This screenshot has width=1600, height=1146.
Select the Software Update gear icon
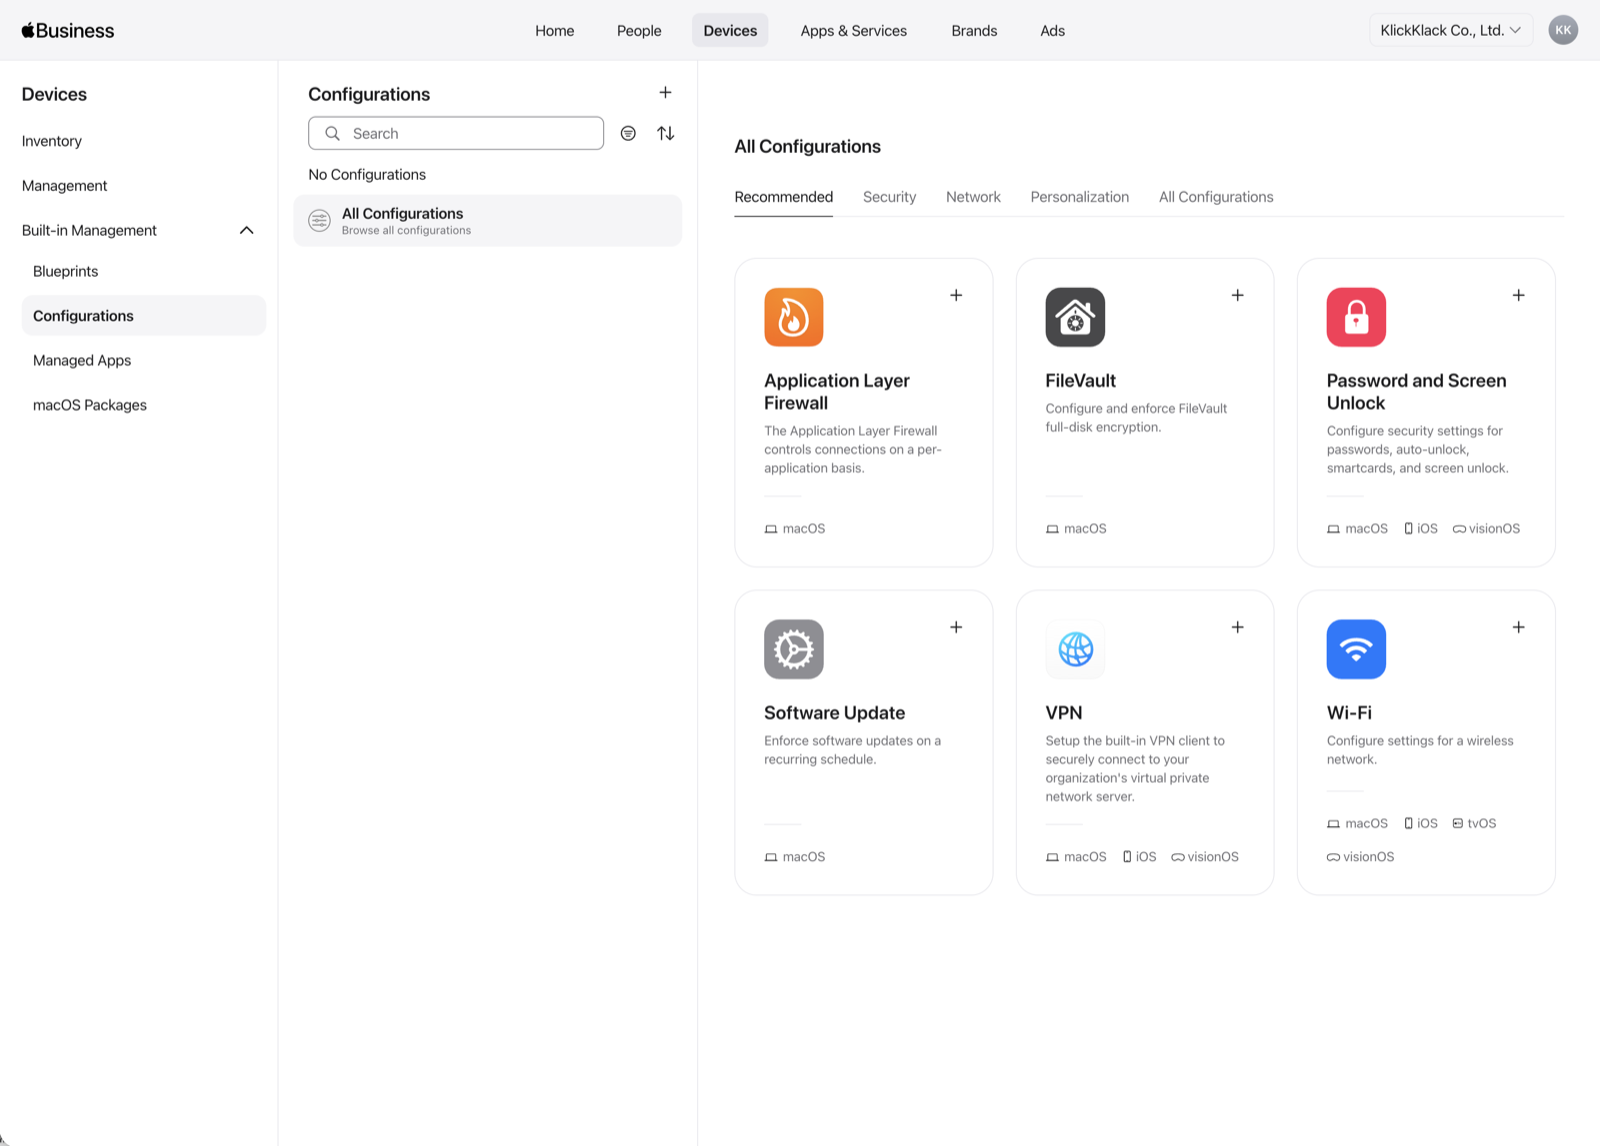(793, 649)
